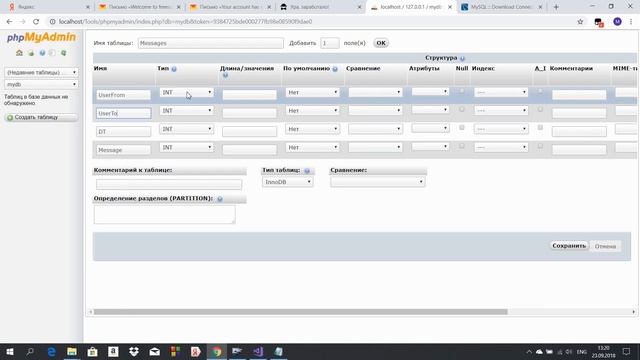This screenshot has height=360, width=640.
Task: Focus the add fields count input
Action: 330,43
